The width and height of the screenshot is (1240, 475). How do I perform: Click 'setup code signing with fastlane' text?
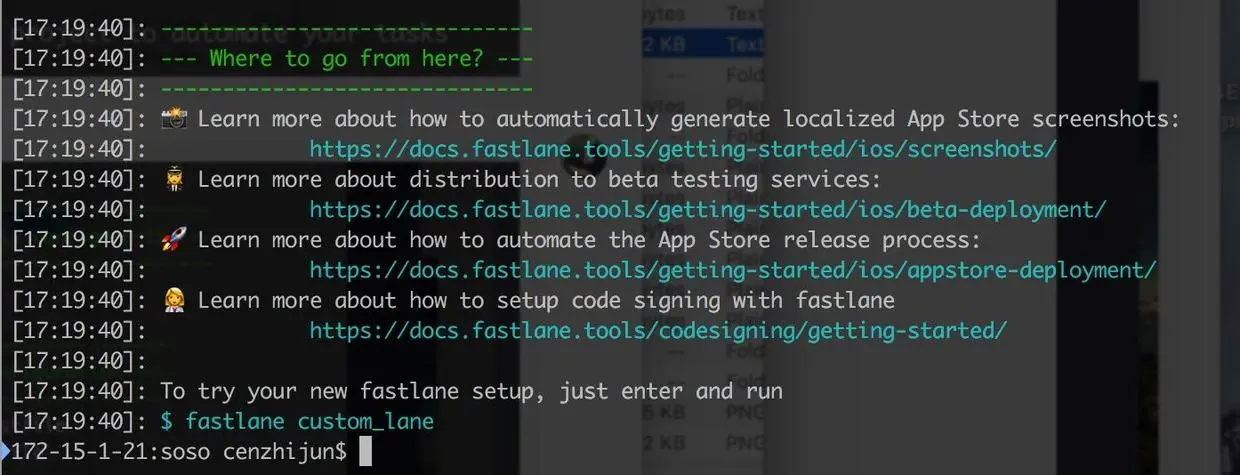(x=696, y=300)
